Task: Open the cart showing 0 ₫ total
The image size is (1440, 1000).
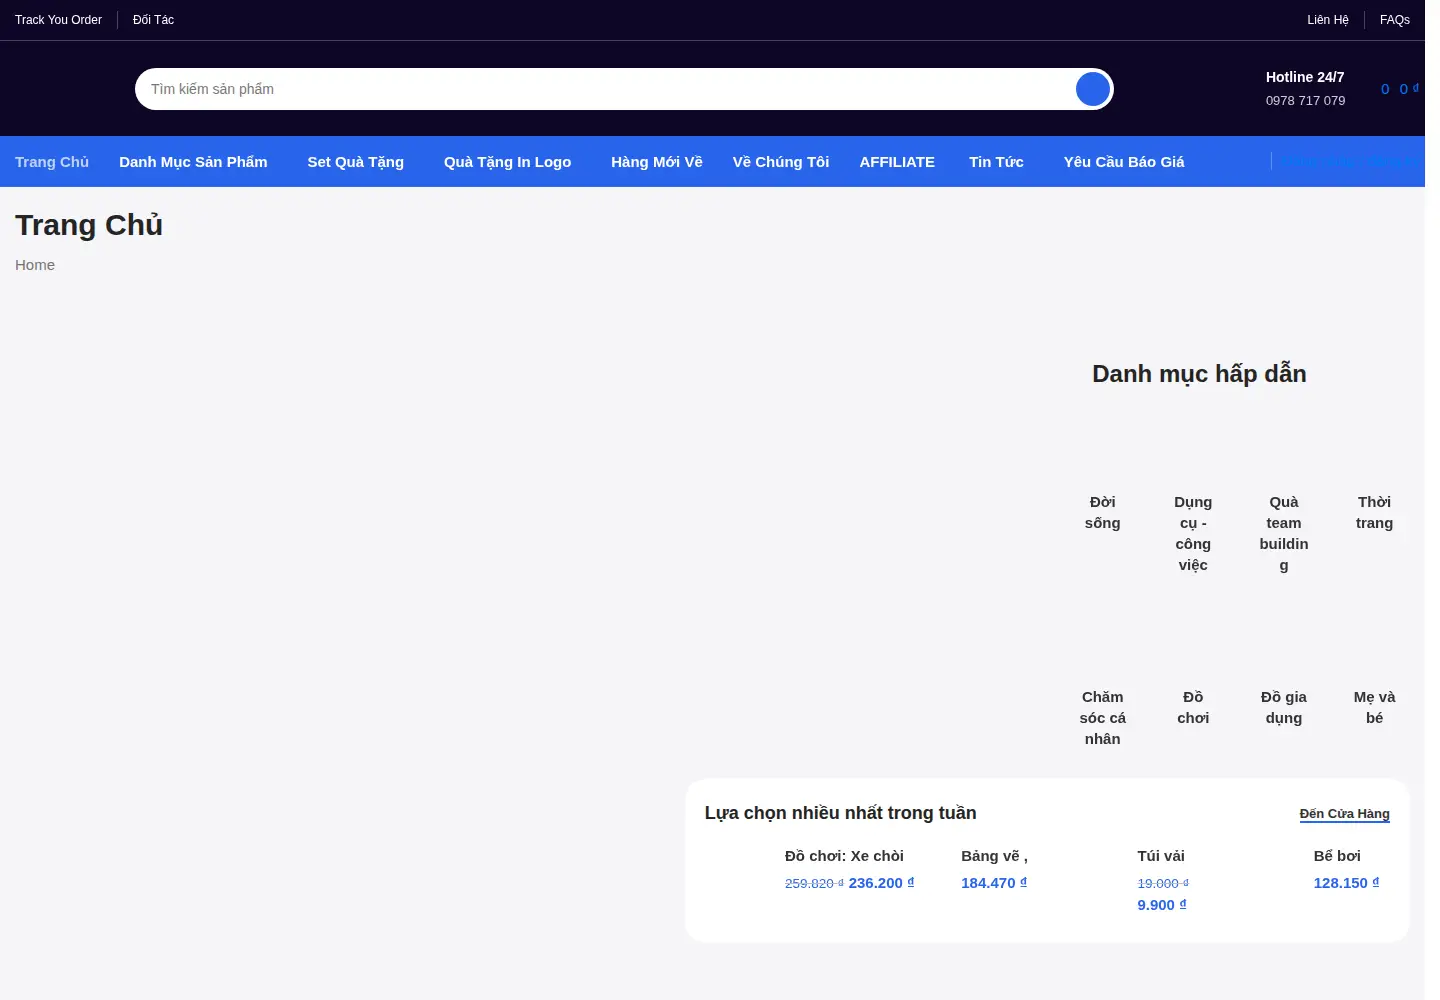Action: tap(1400, 89)
